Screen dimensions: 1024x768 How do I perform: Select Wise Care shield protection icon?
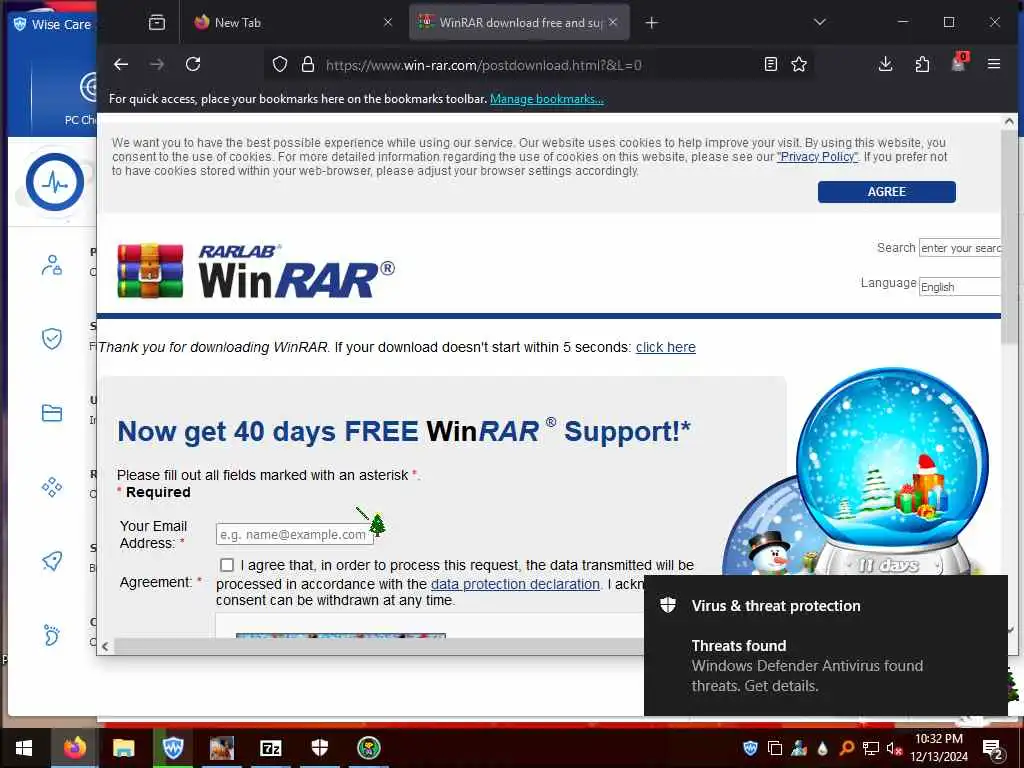tap(52, 338)
